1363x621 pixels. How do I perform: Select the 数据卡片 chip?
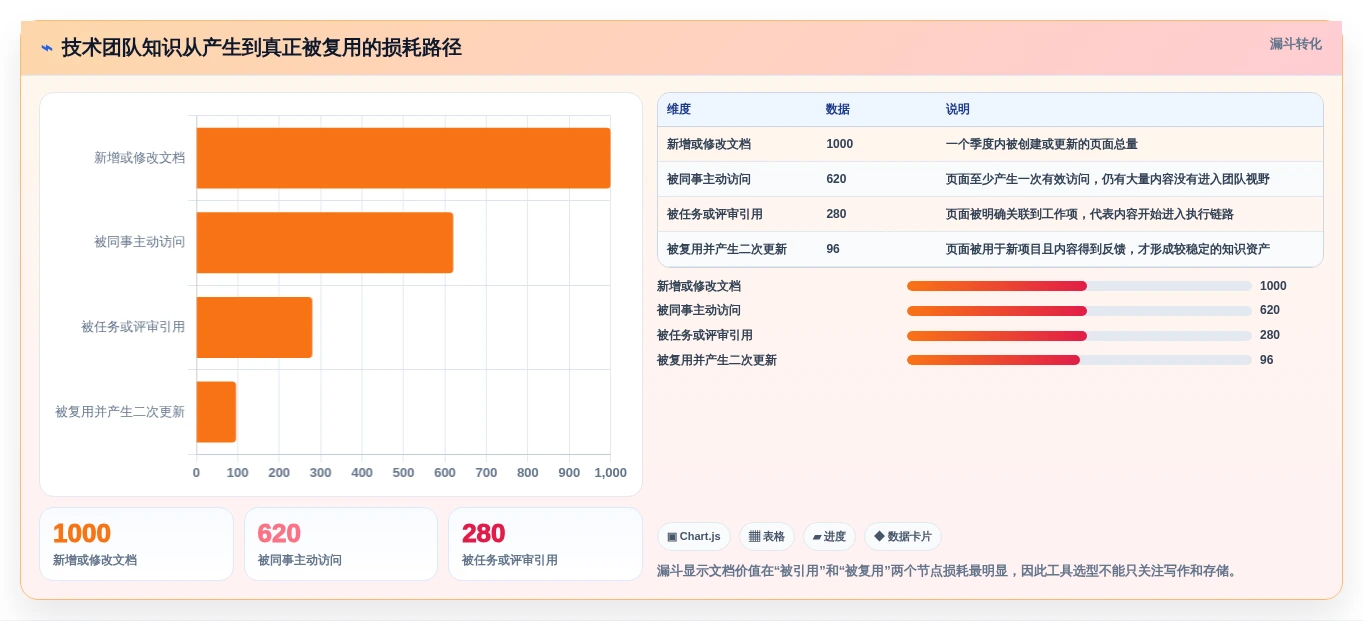903,536
